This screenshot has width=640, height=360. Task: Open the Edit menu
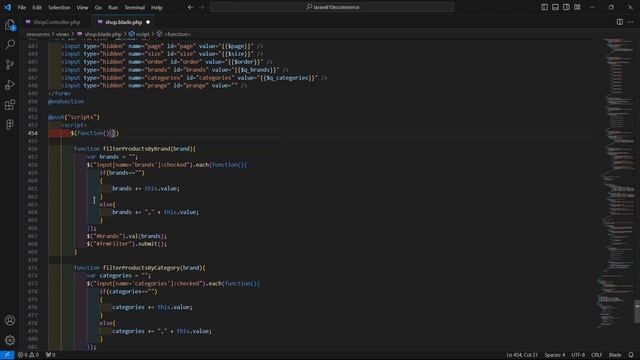pyautogui.click(x=37, y=7)
